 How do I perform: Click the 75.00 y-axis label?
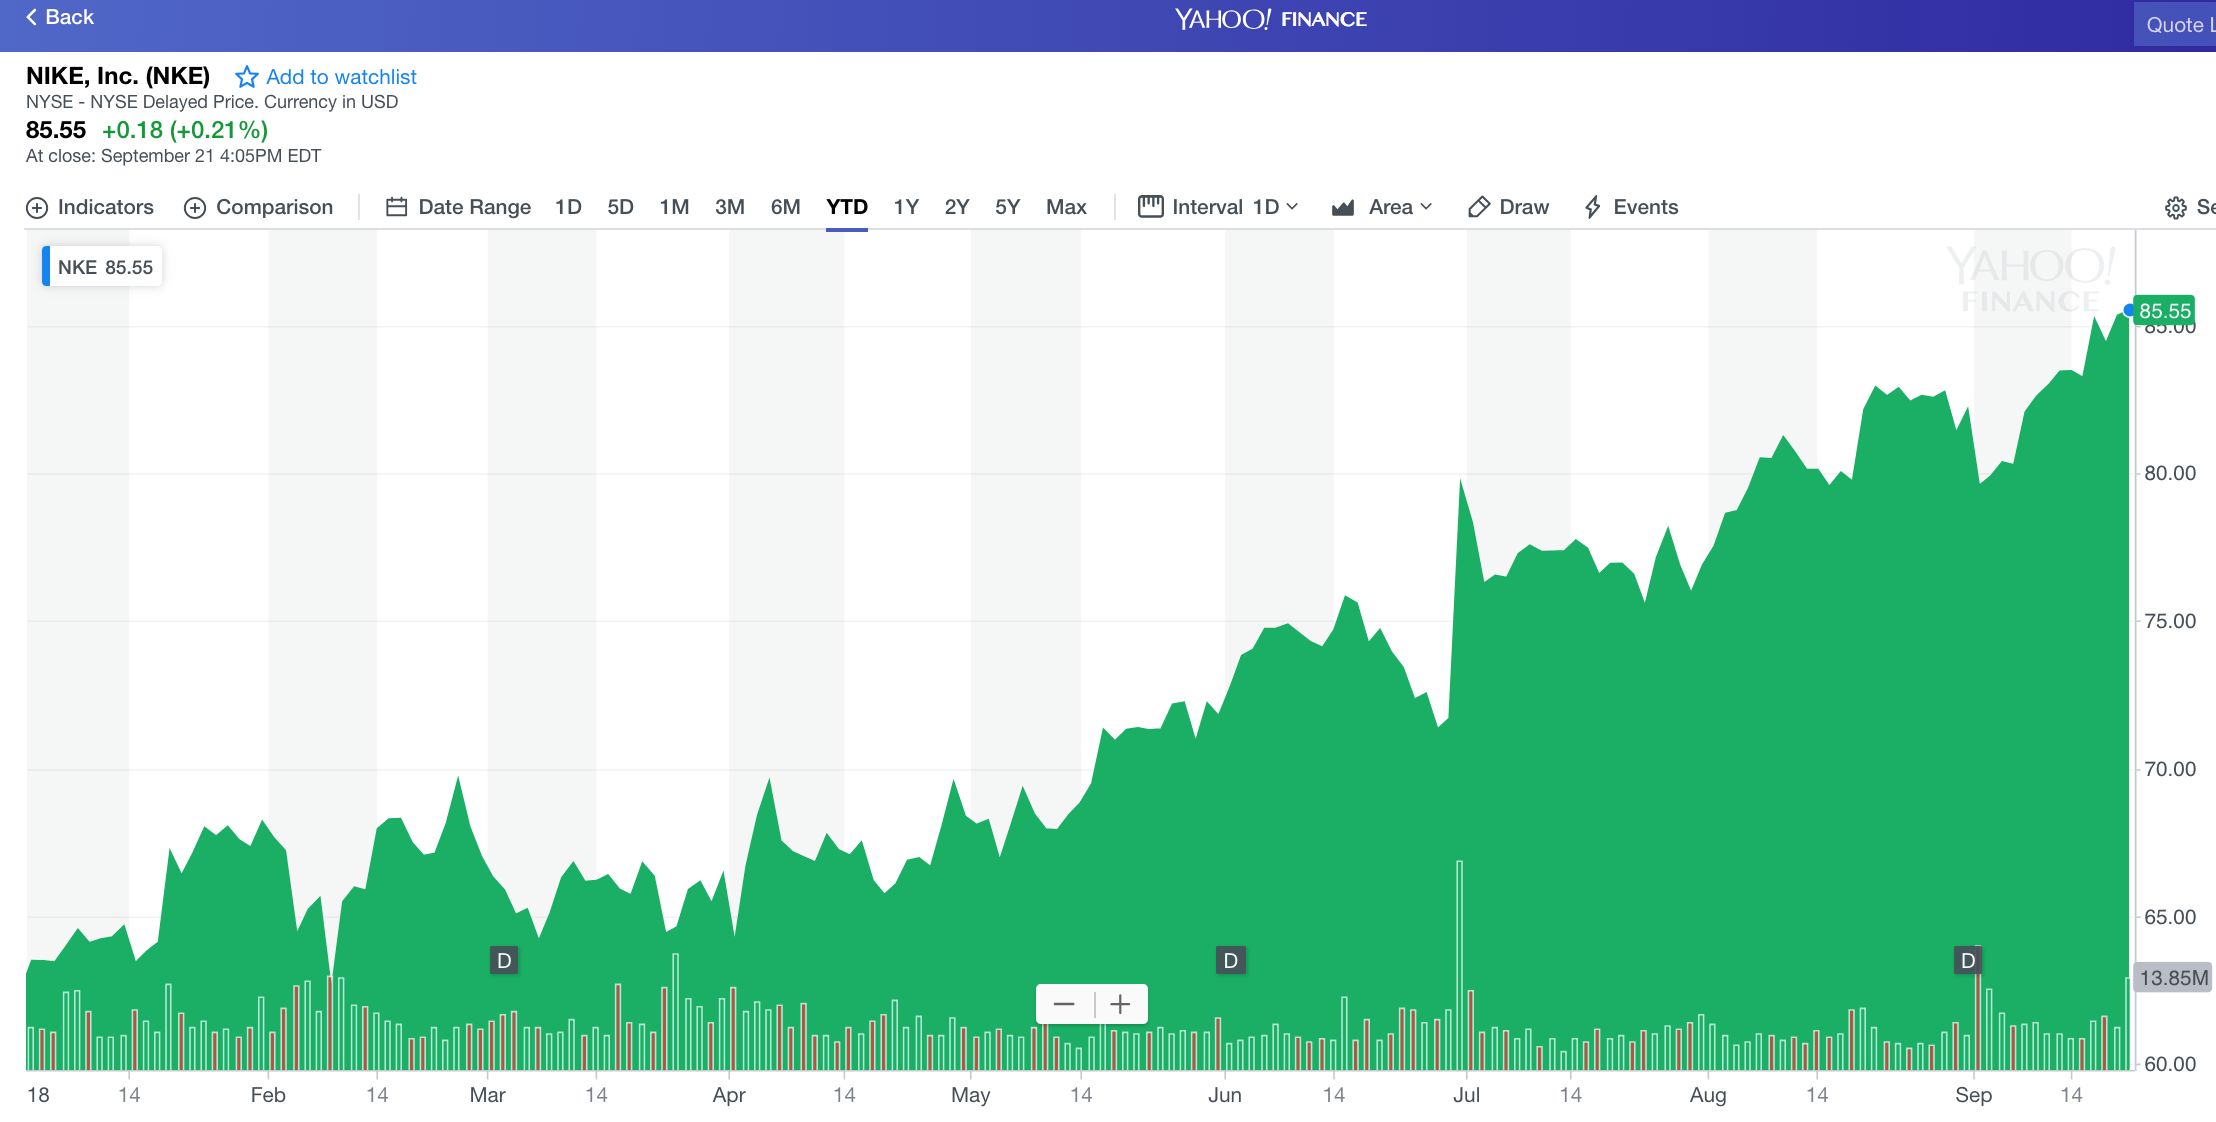tap(2170, 621)
